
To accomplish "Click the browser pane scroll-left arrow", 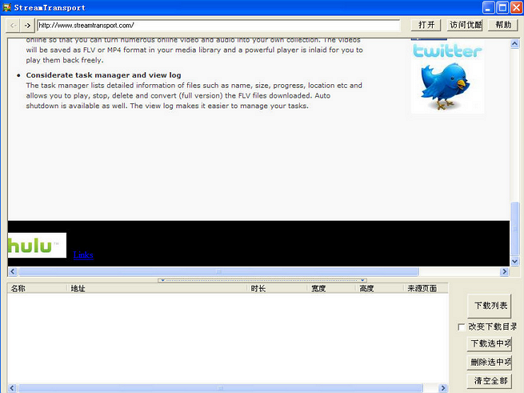I will click(13, 272).
